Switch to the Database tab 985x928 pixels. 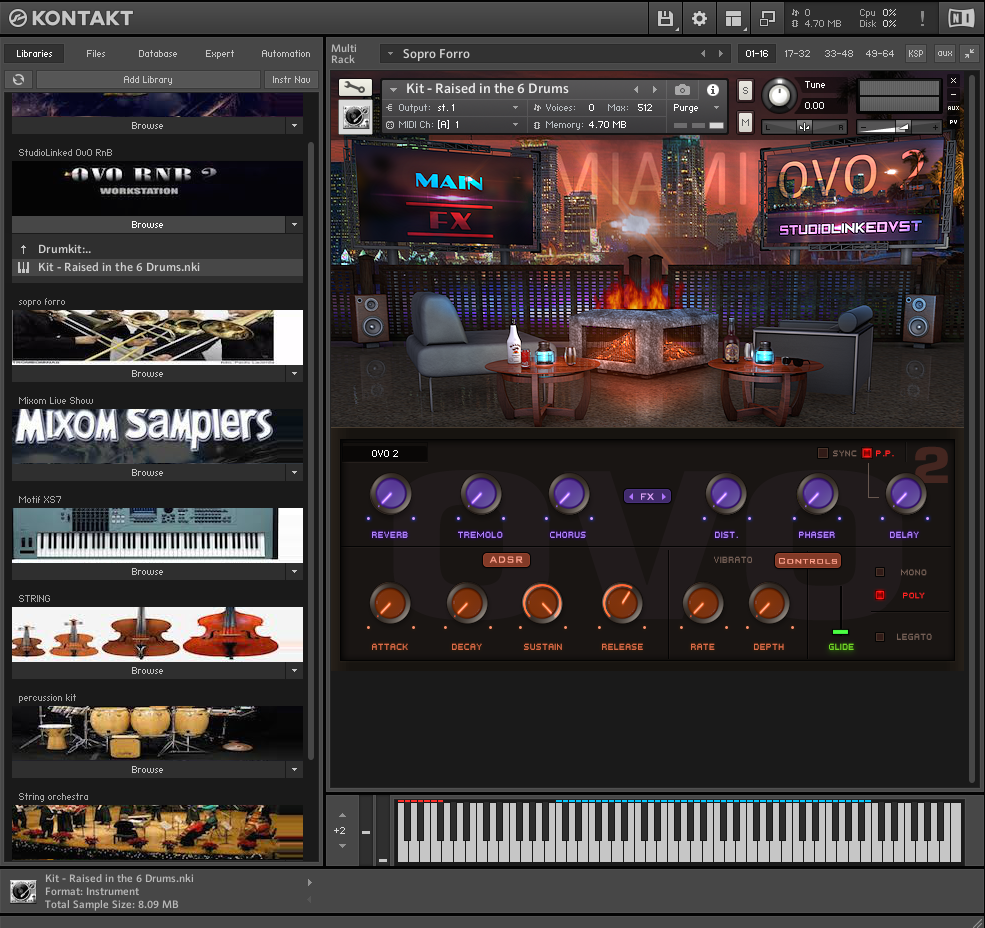coord(158,54)
